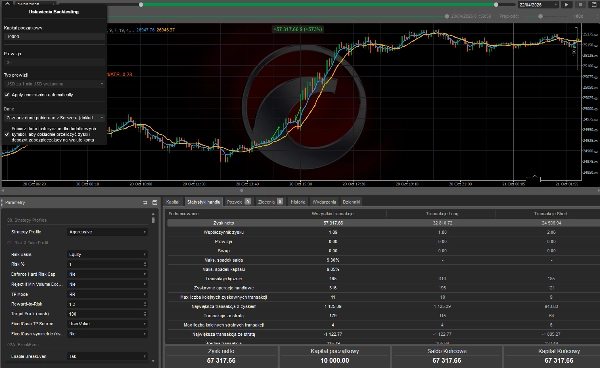Open the last dropdown in the Parametry panel
This screenshot has height=368, width=600.
[x=107, y=356]
